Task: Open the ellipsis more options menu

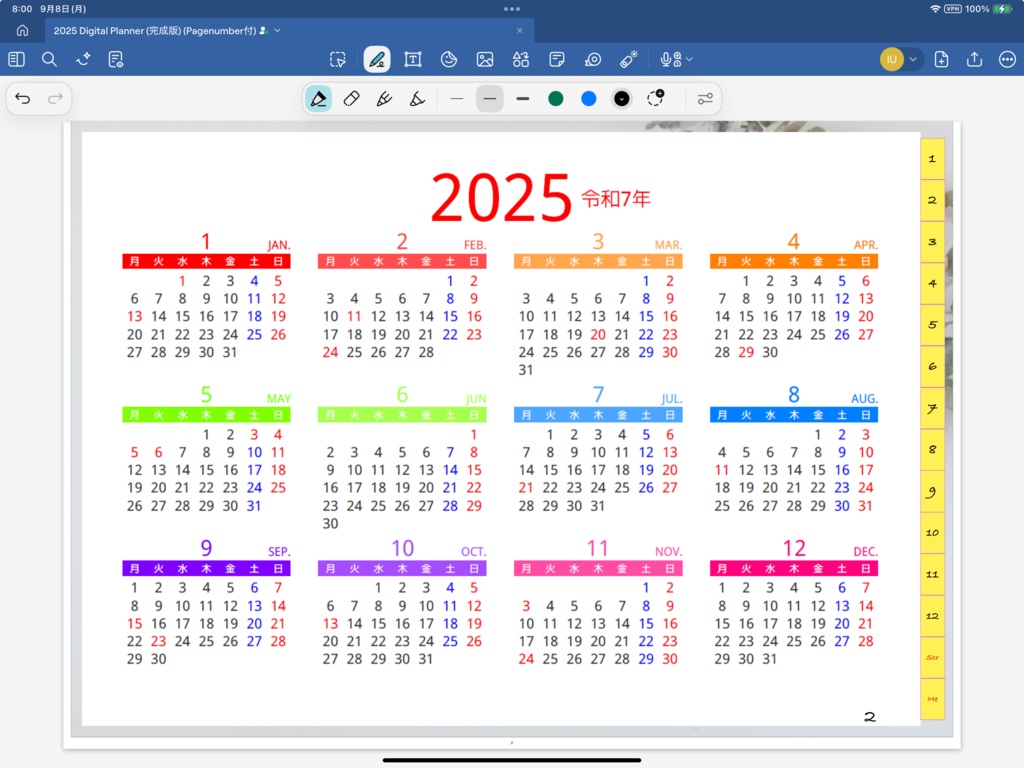Action: click(1007, 59)
